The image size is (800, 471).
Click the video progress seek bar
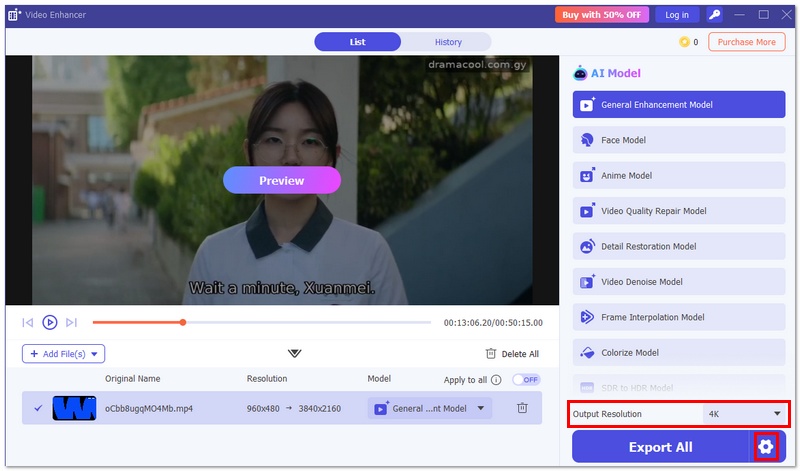coord(260,322)
